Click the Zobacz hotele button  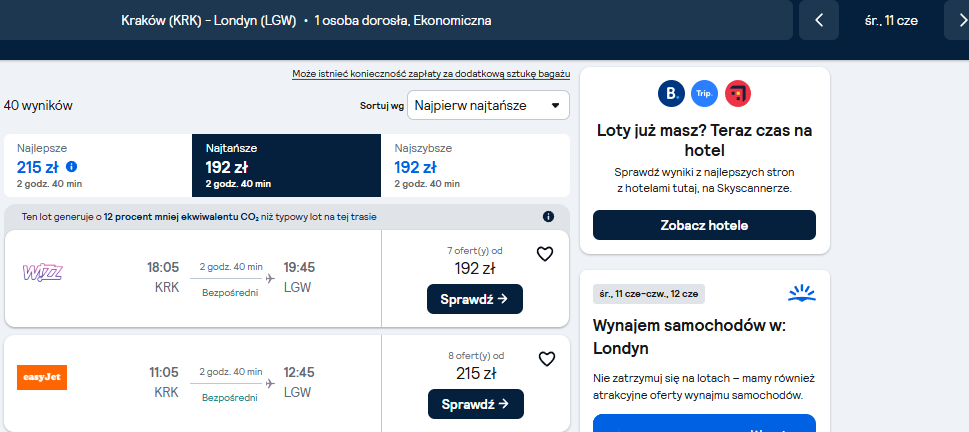click(x=705, y=225)
